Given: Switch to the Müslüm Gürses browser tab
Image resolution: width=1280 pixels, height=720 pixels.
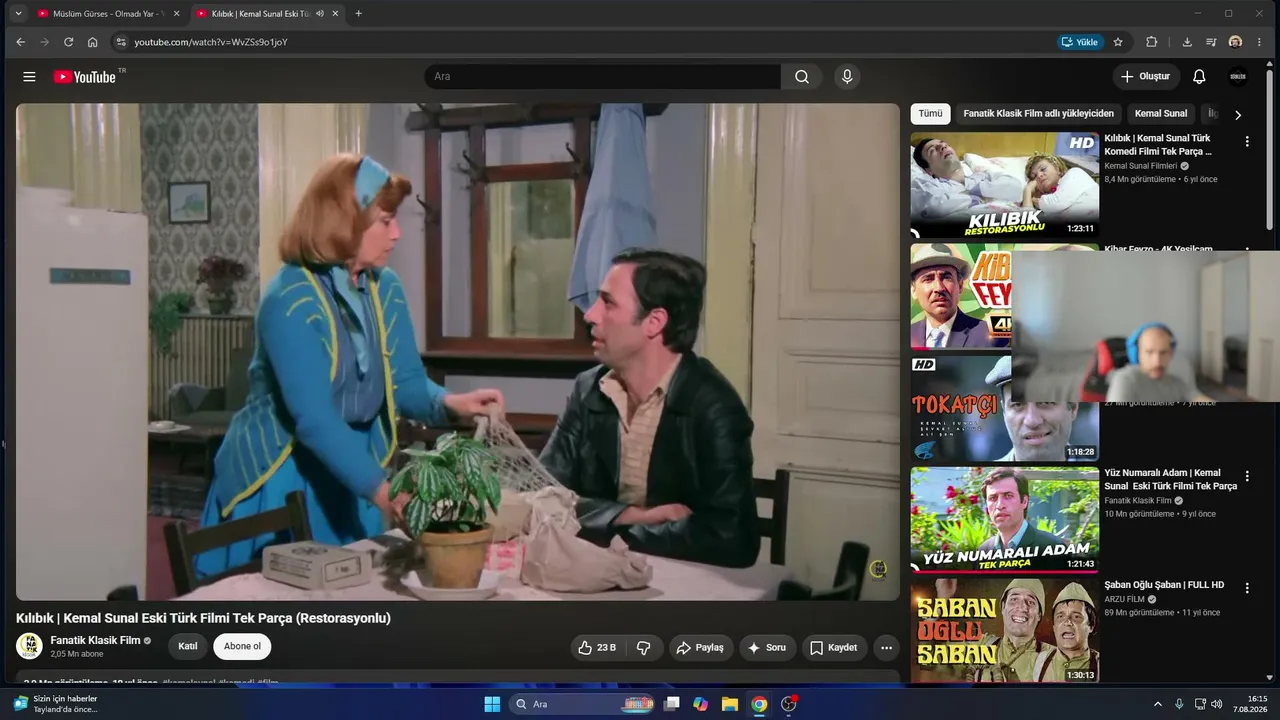Looking at the screenshot, I should click(x=108, y=14).
